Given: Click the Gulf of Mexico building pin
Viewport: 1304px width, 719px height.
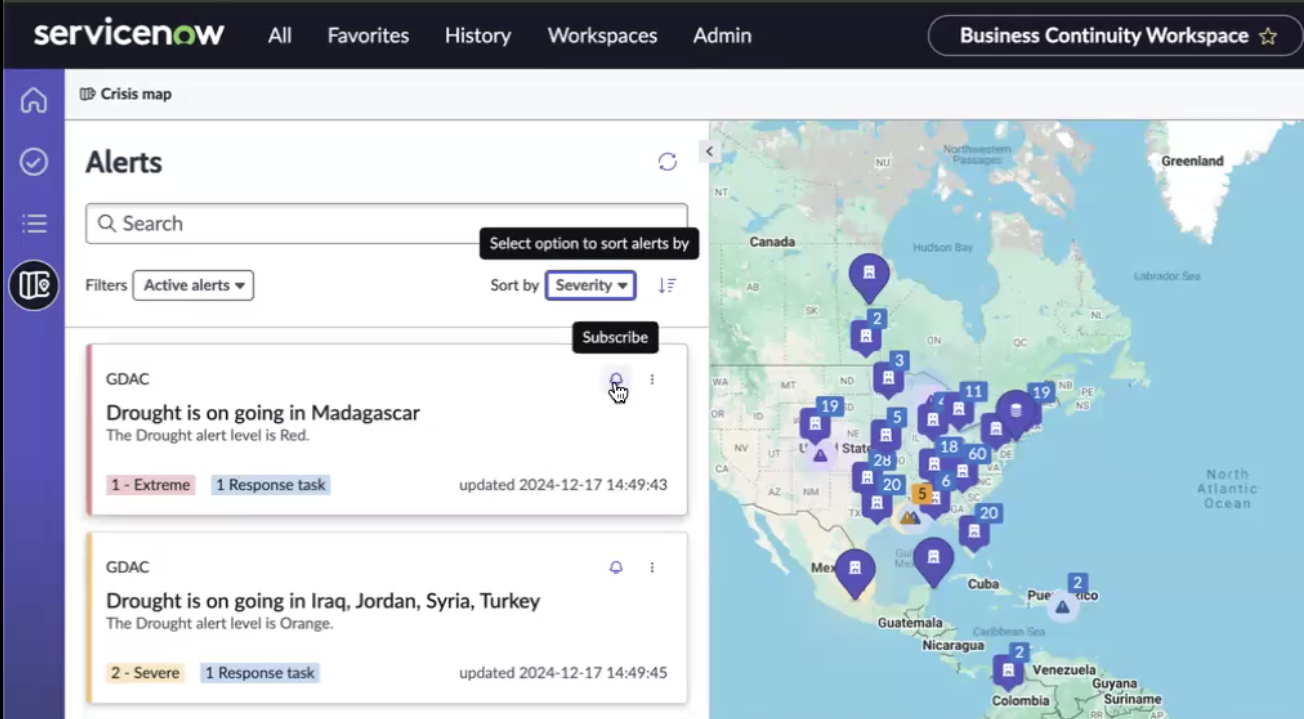Looking at the screenshot, I should pyautogui.click(x=933, y=558).
